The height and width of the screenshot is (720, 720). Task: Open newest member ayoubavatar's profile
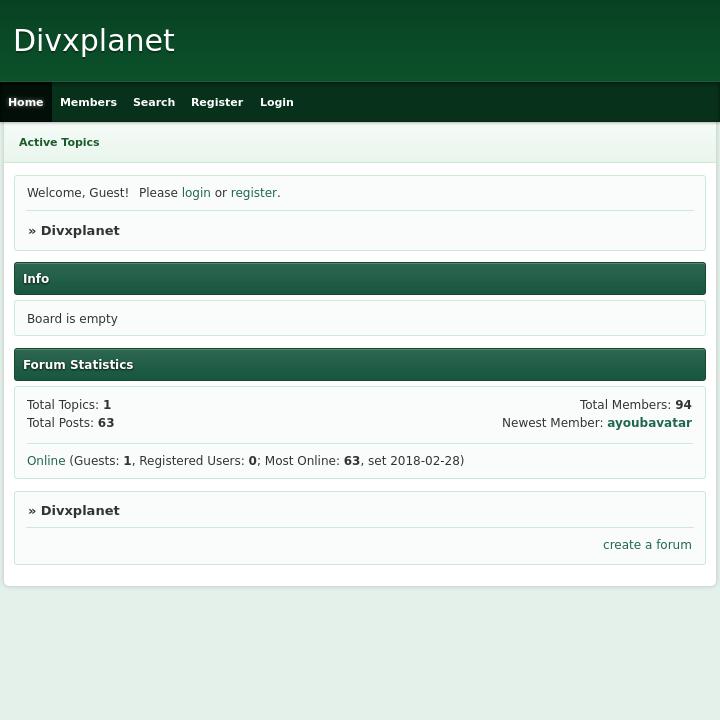[x=649, y=423]
